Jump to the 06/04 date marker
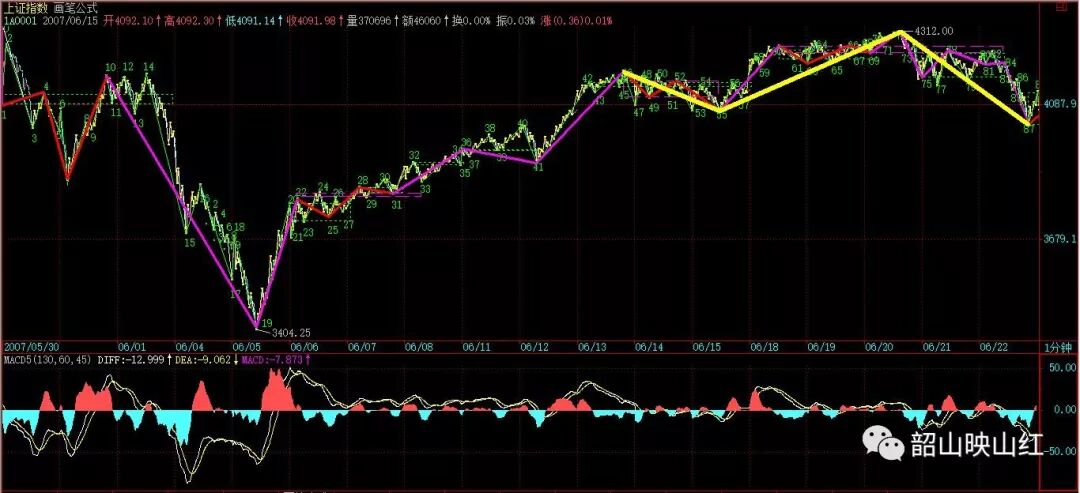The width and height of the screenshot is (1080, 493). [x=189, y=345]
